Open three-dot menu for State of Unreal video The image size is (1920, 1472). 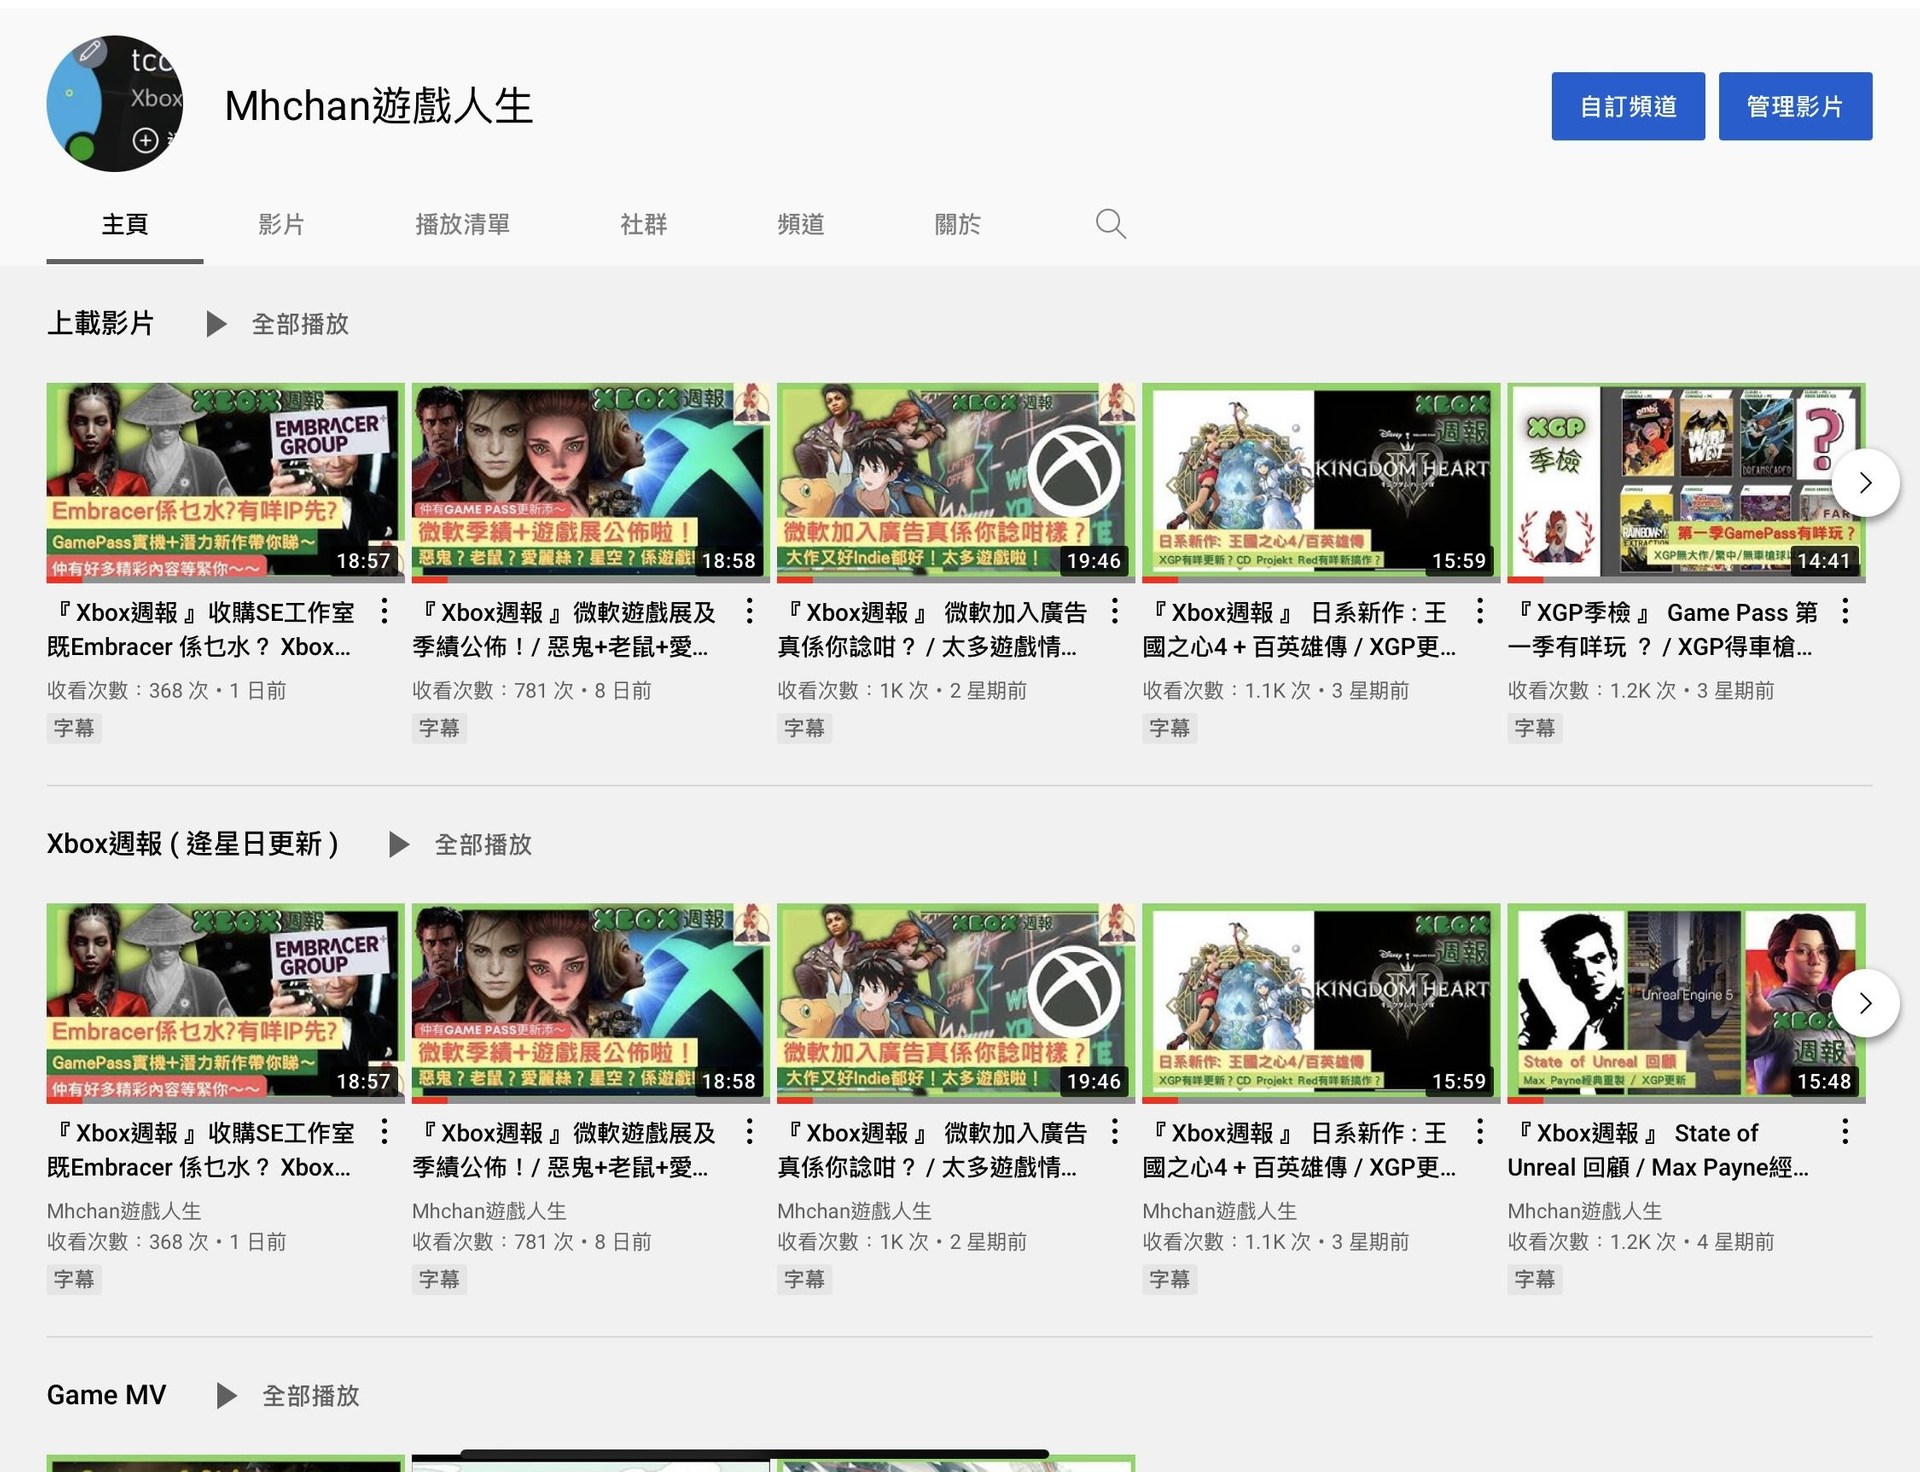pyautogui.click(x=1845, y=1132)
